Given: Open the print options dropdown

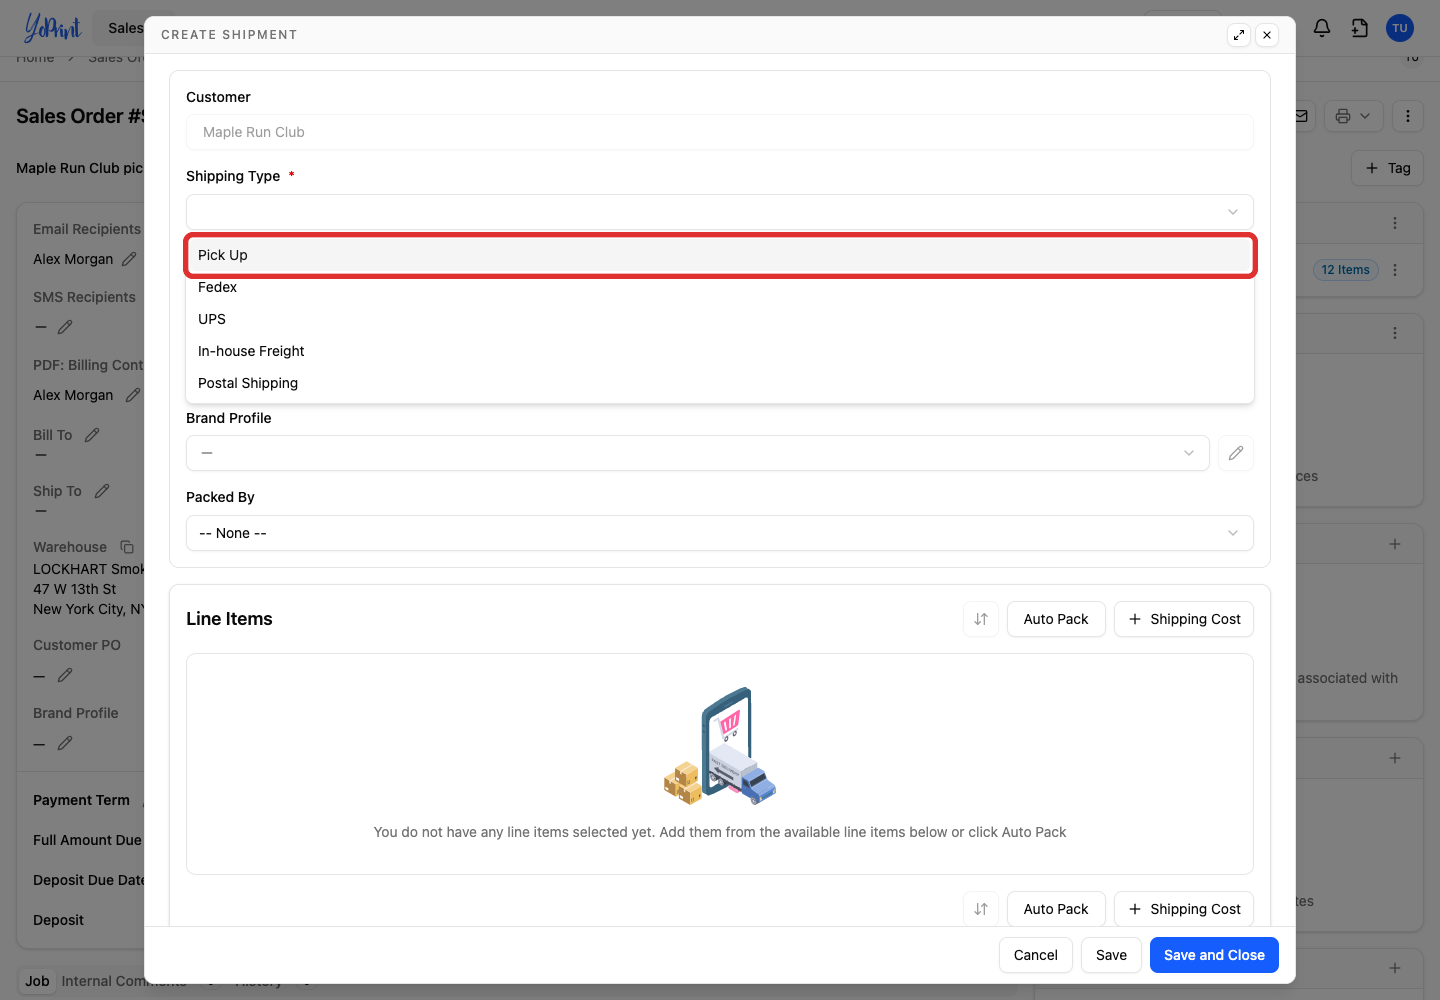Looking at the screenshot, I should click(x=1354, y=116).
